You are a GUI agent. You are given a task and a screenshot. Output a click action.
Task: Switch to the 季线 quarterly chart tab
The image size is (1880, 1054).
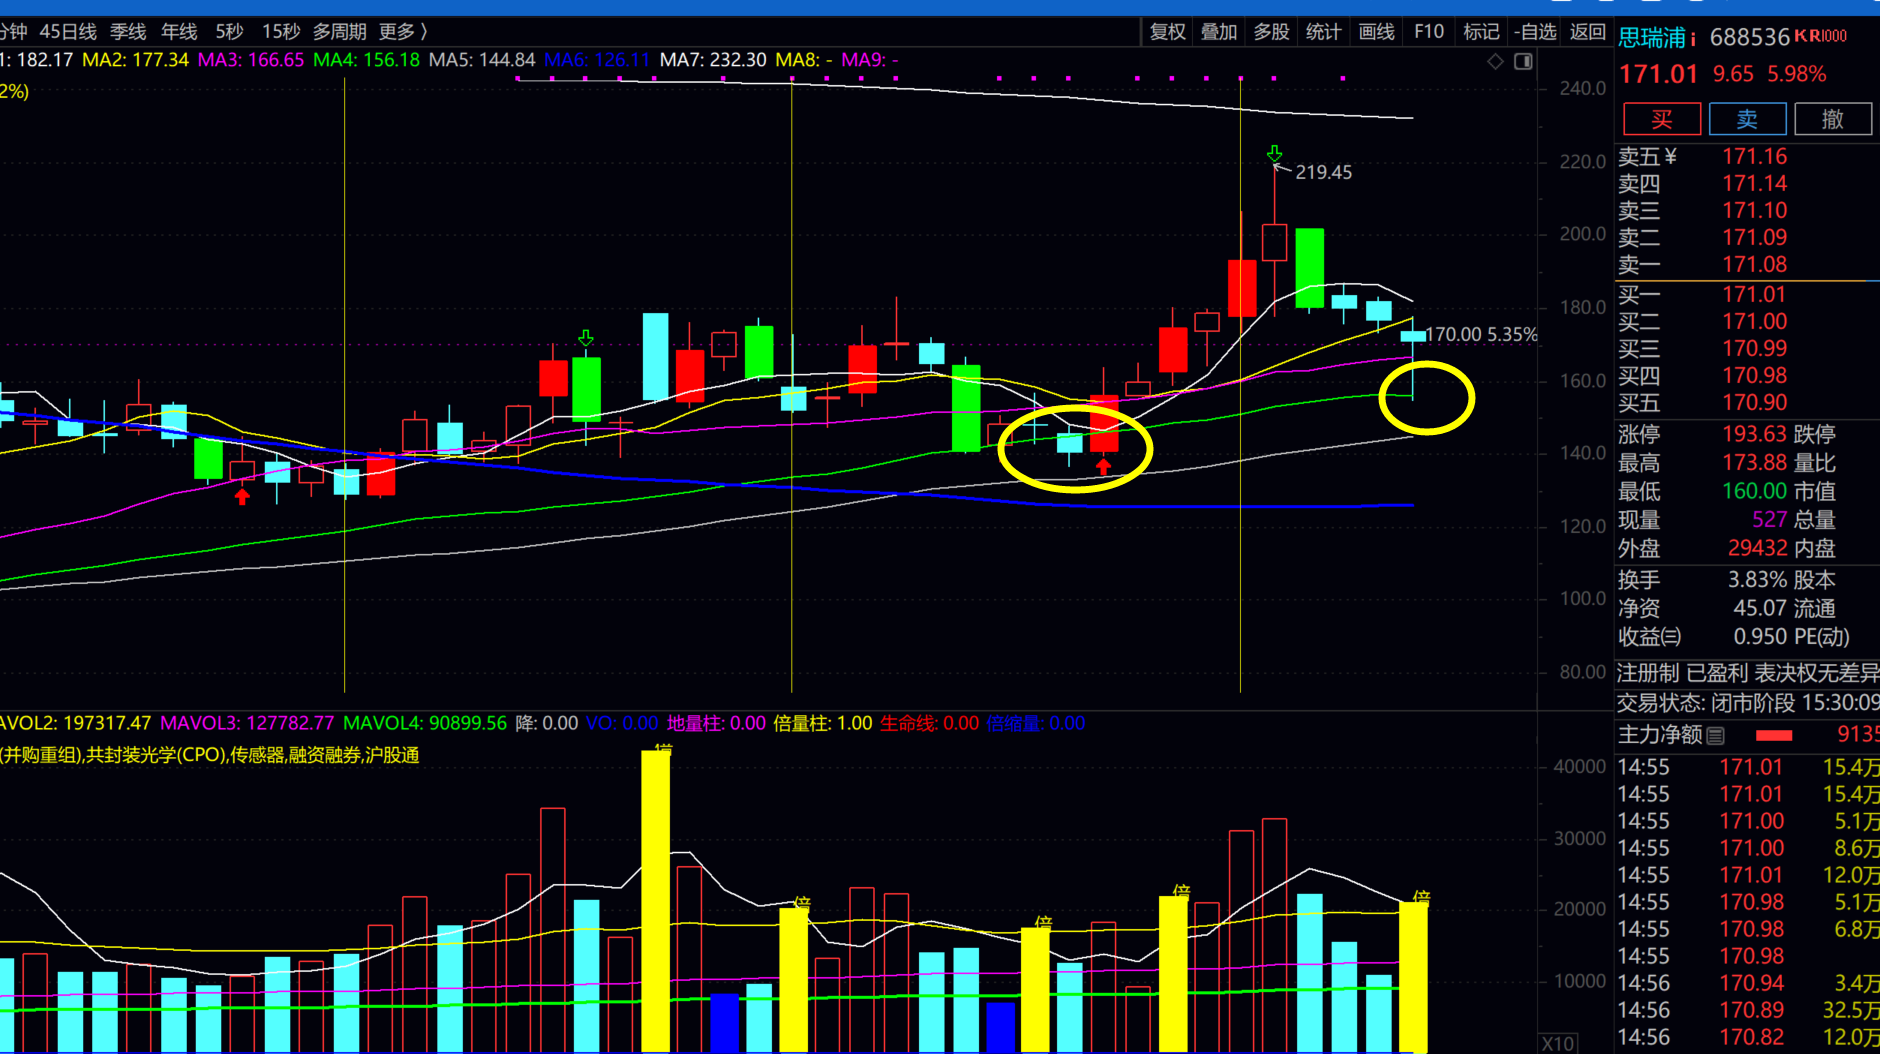coord(128,32)
